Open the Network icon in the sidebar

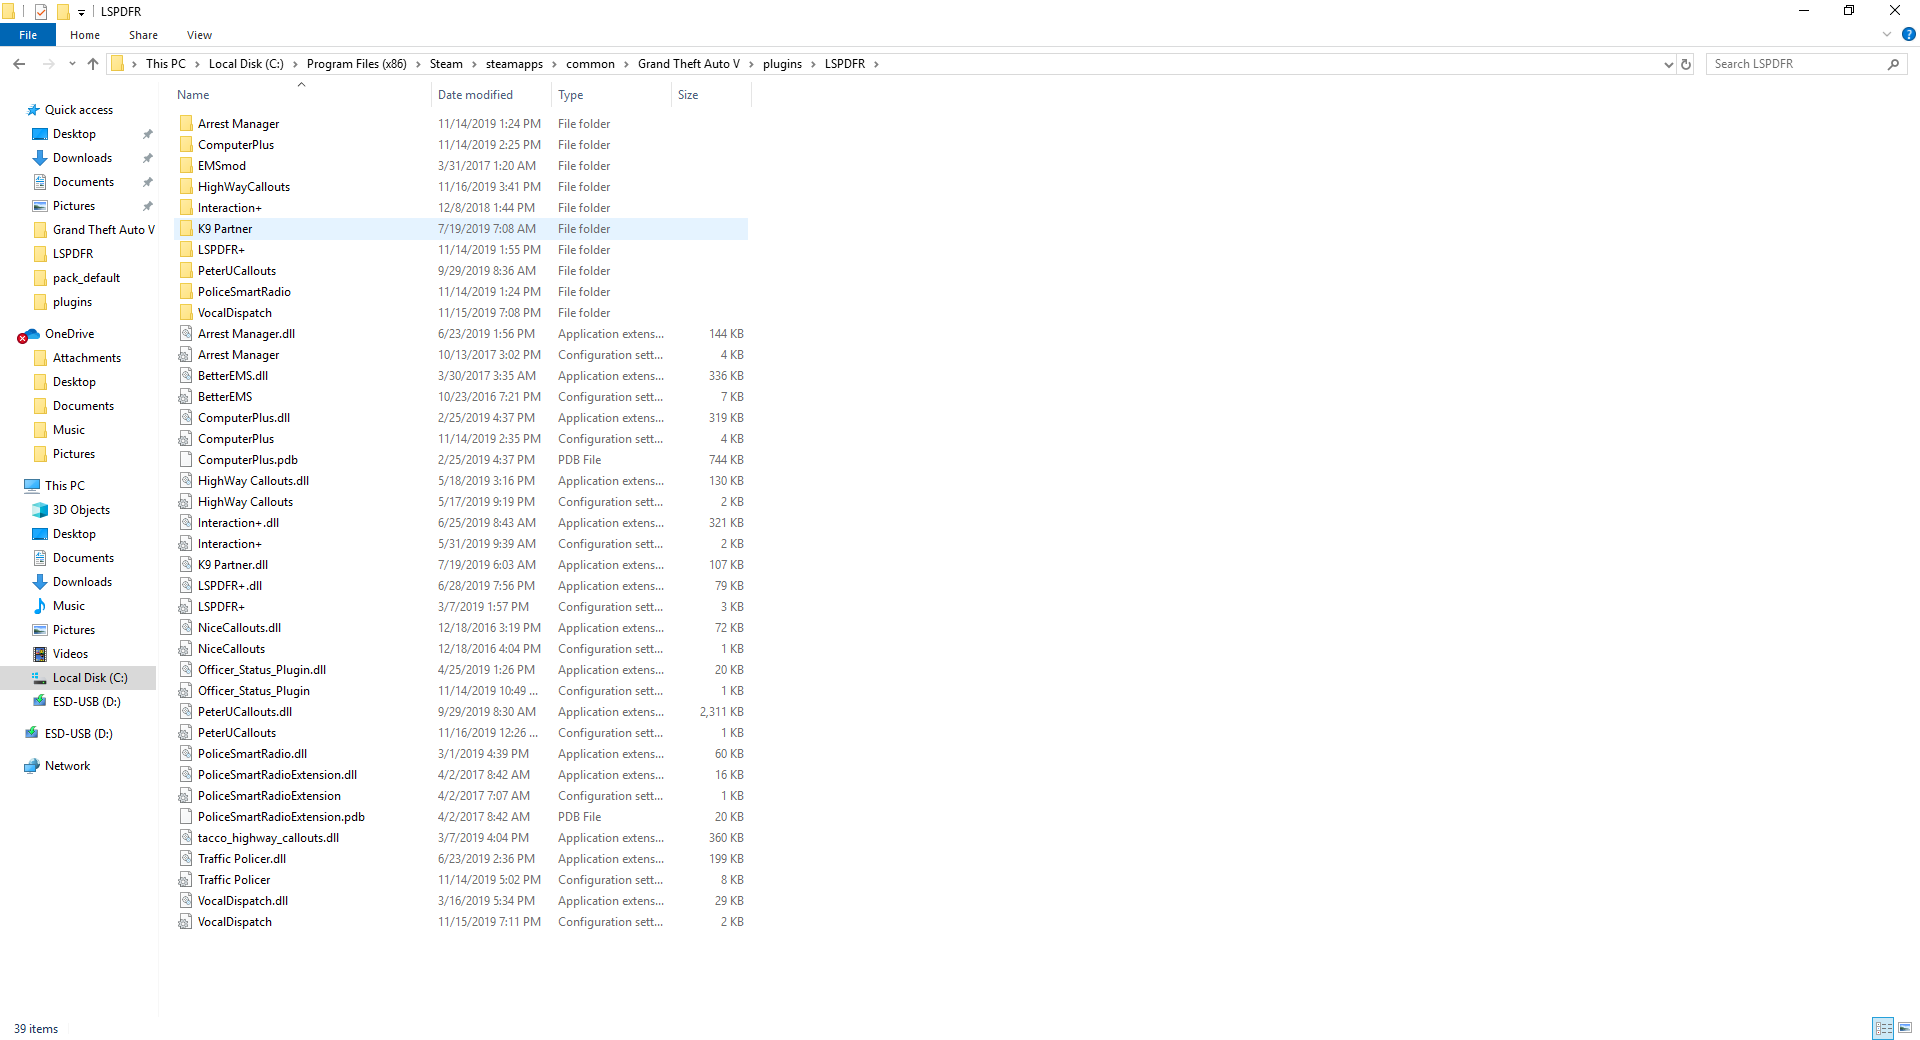[32, 766]
